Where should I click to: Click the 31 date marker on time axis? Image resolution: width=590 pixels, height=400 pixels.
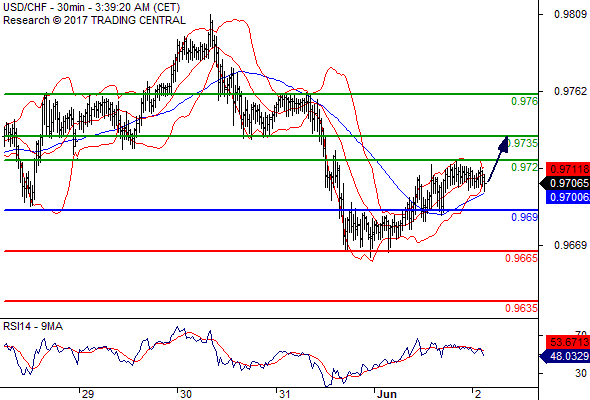coord(284,394)
